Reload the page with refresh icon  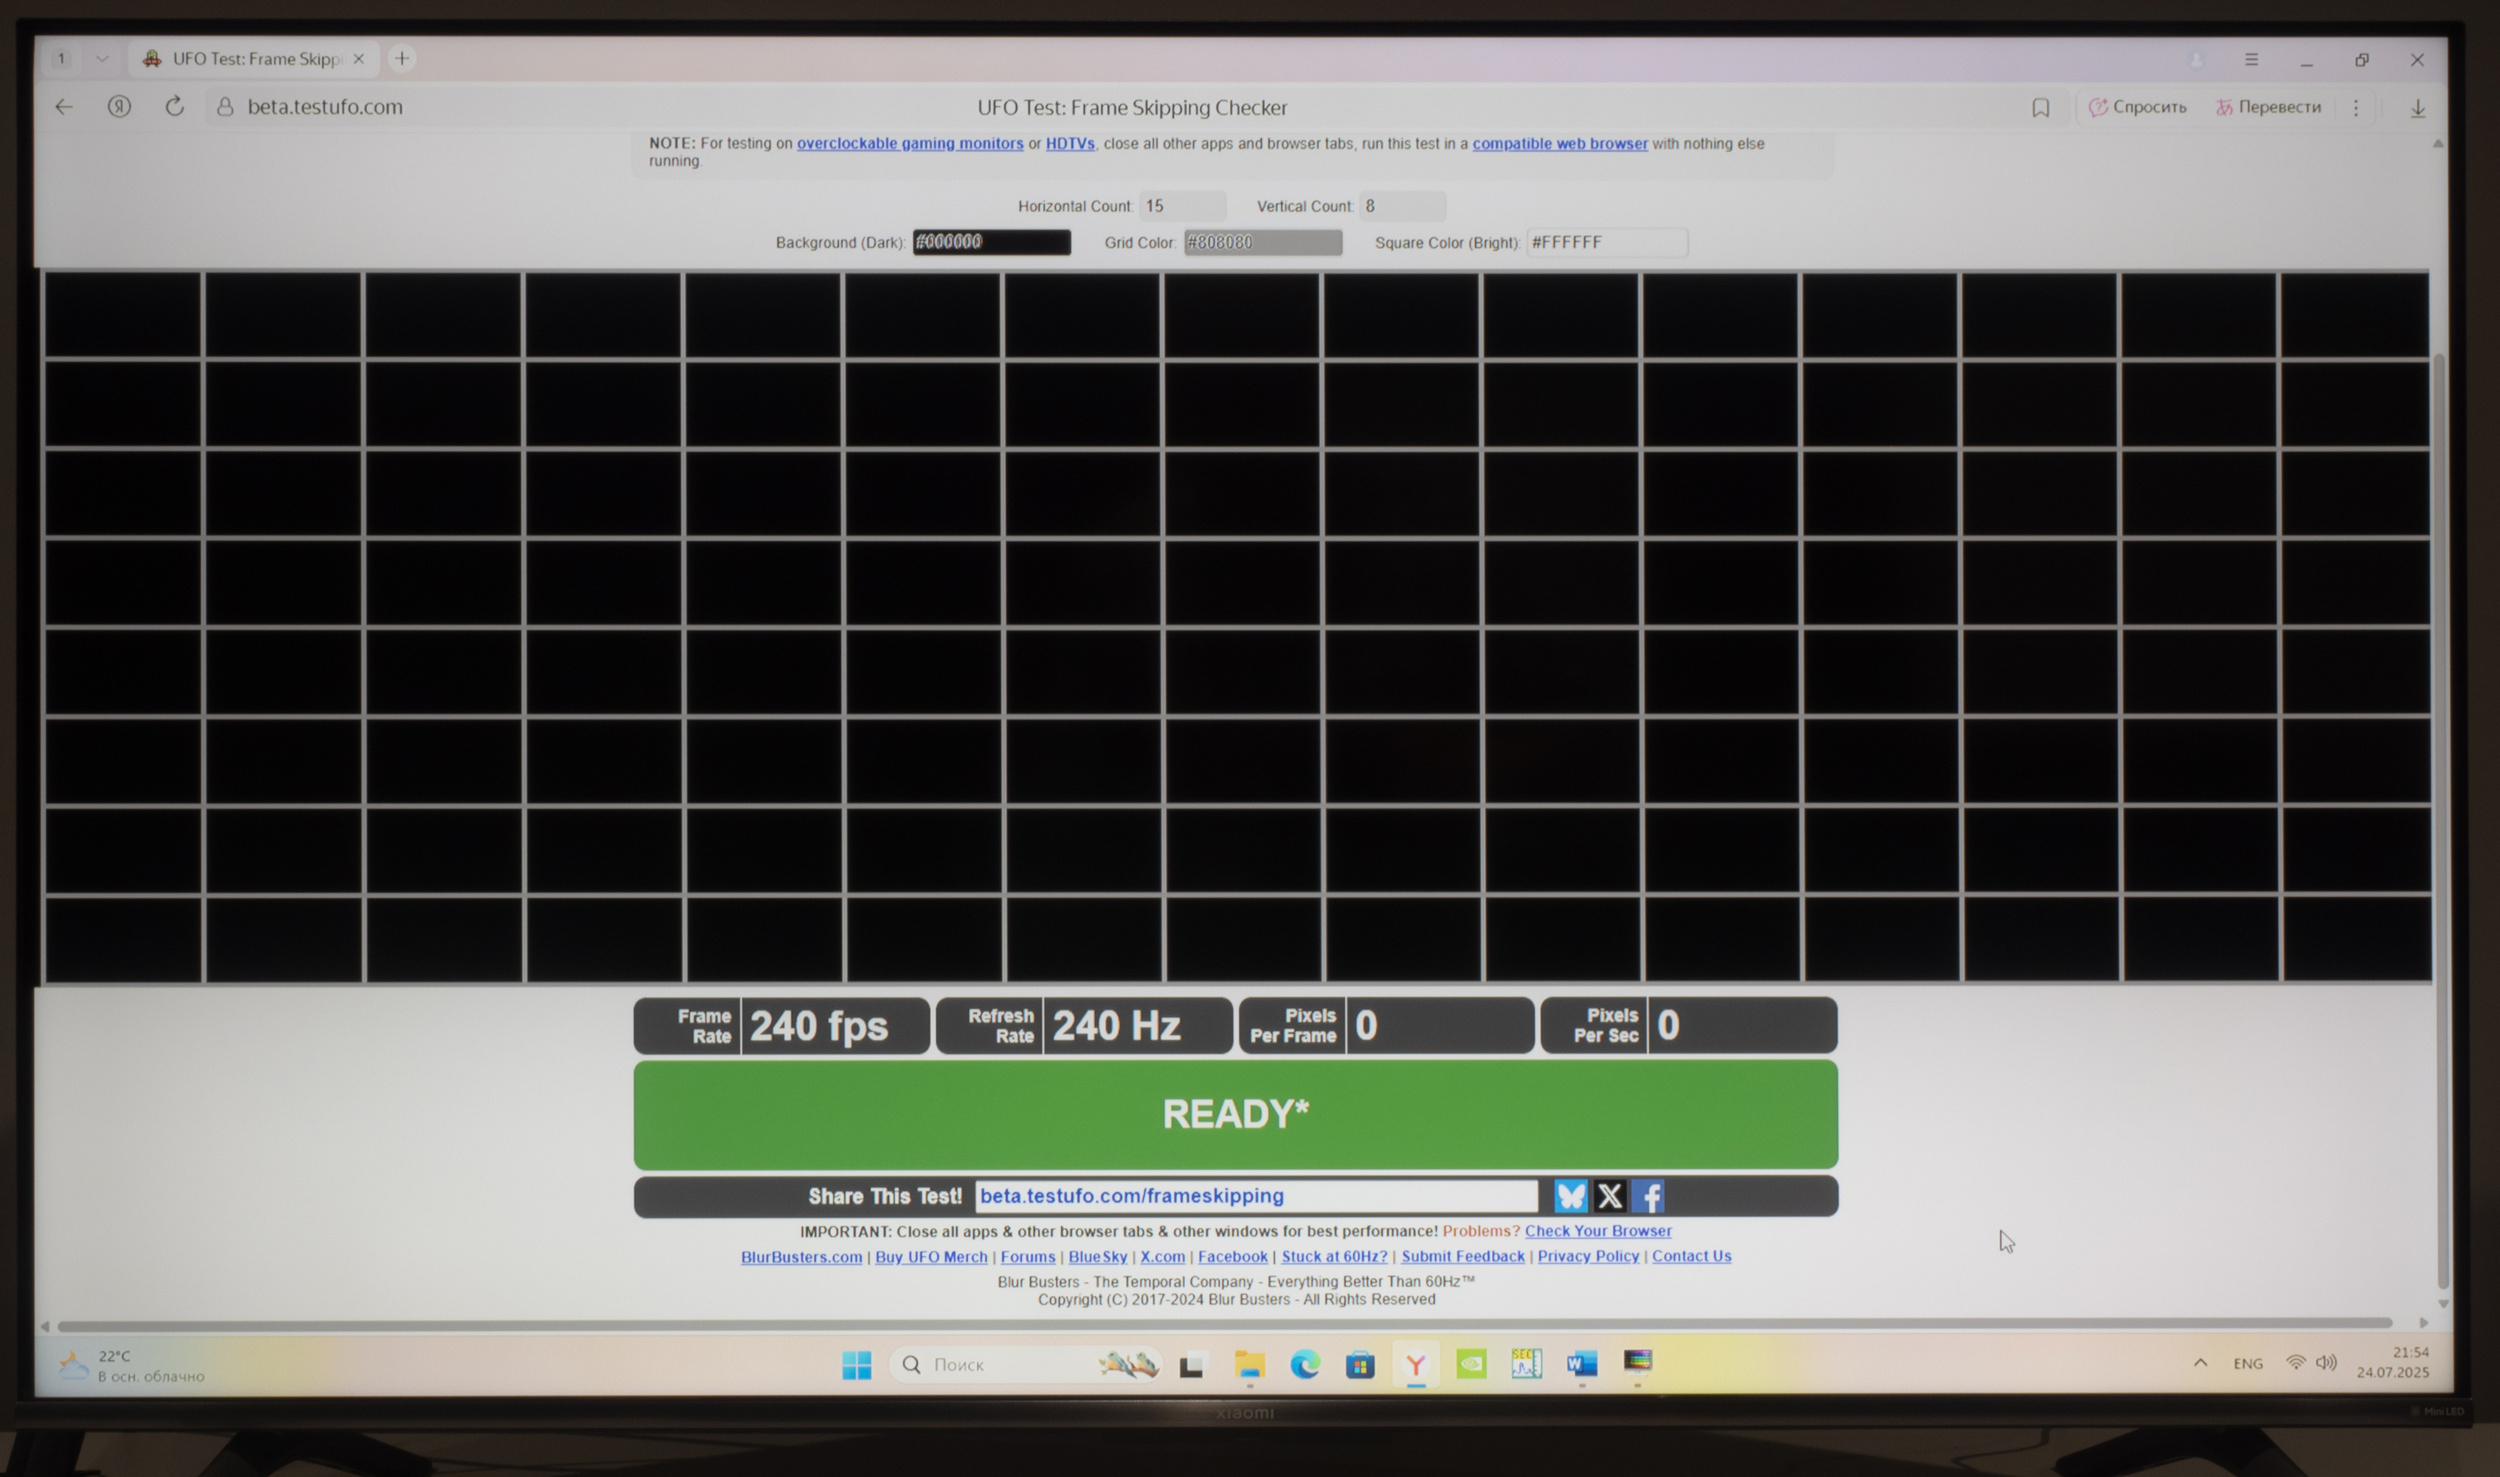[174, 106]
